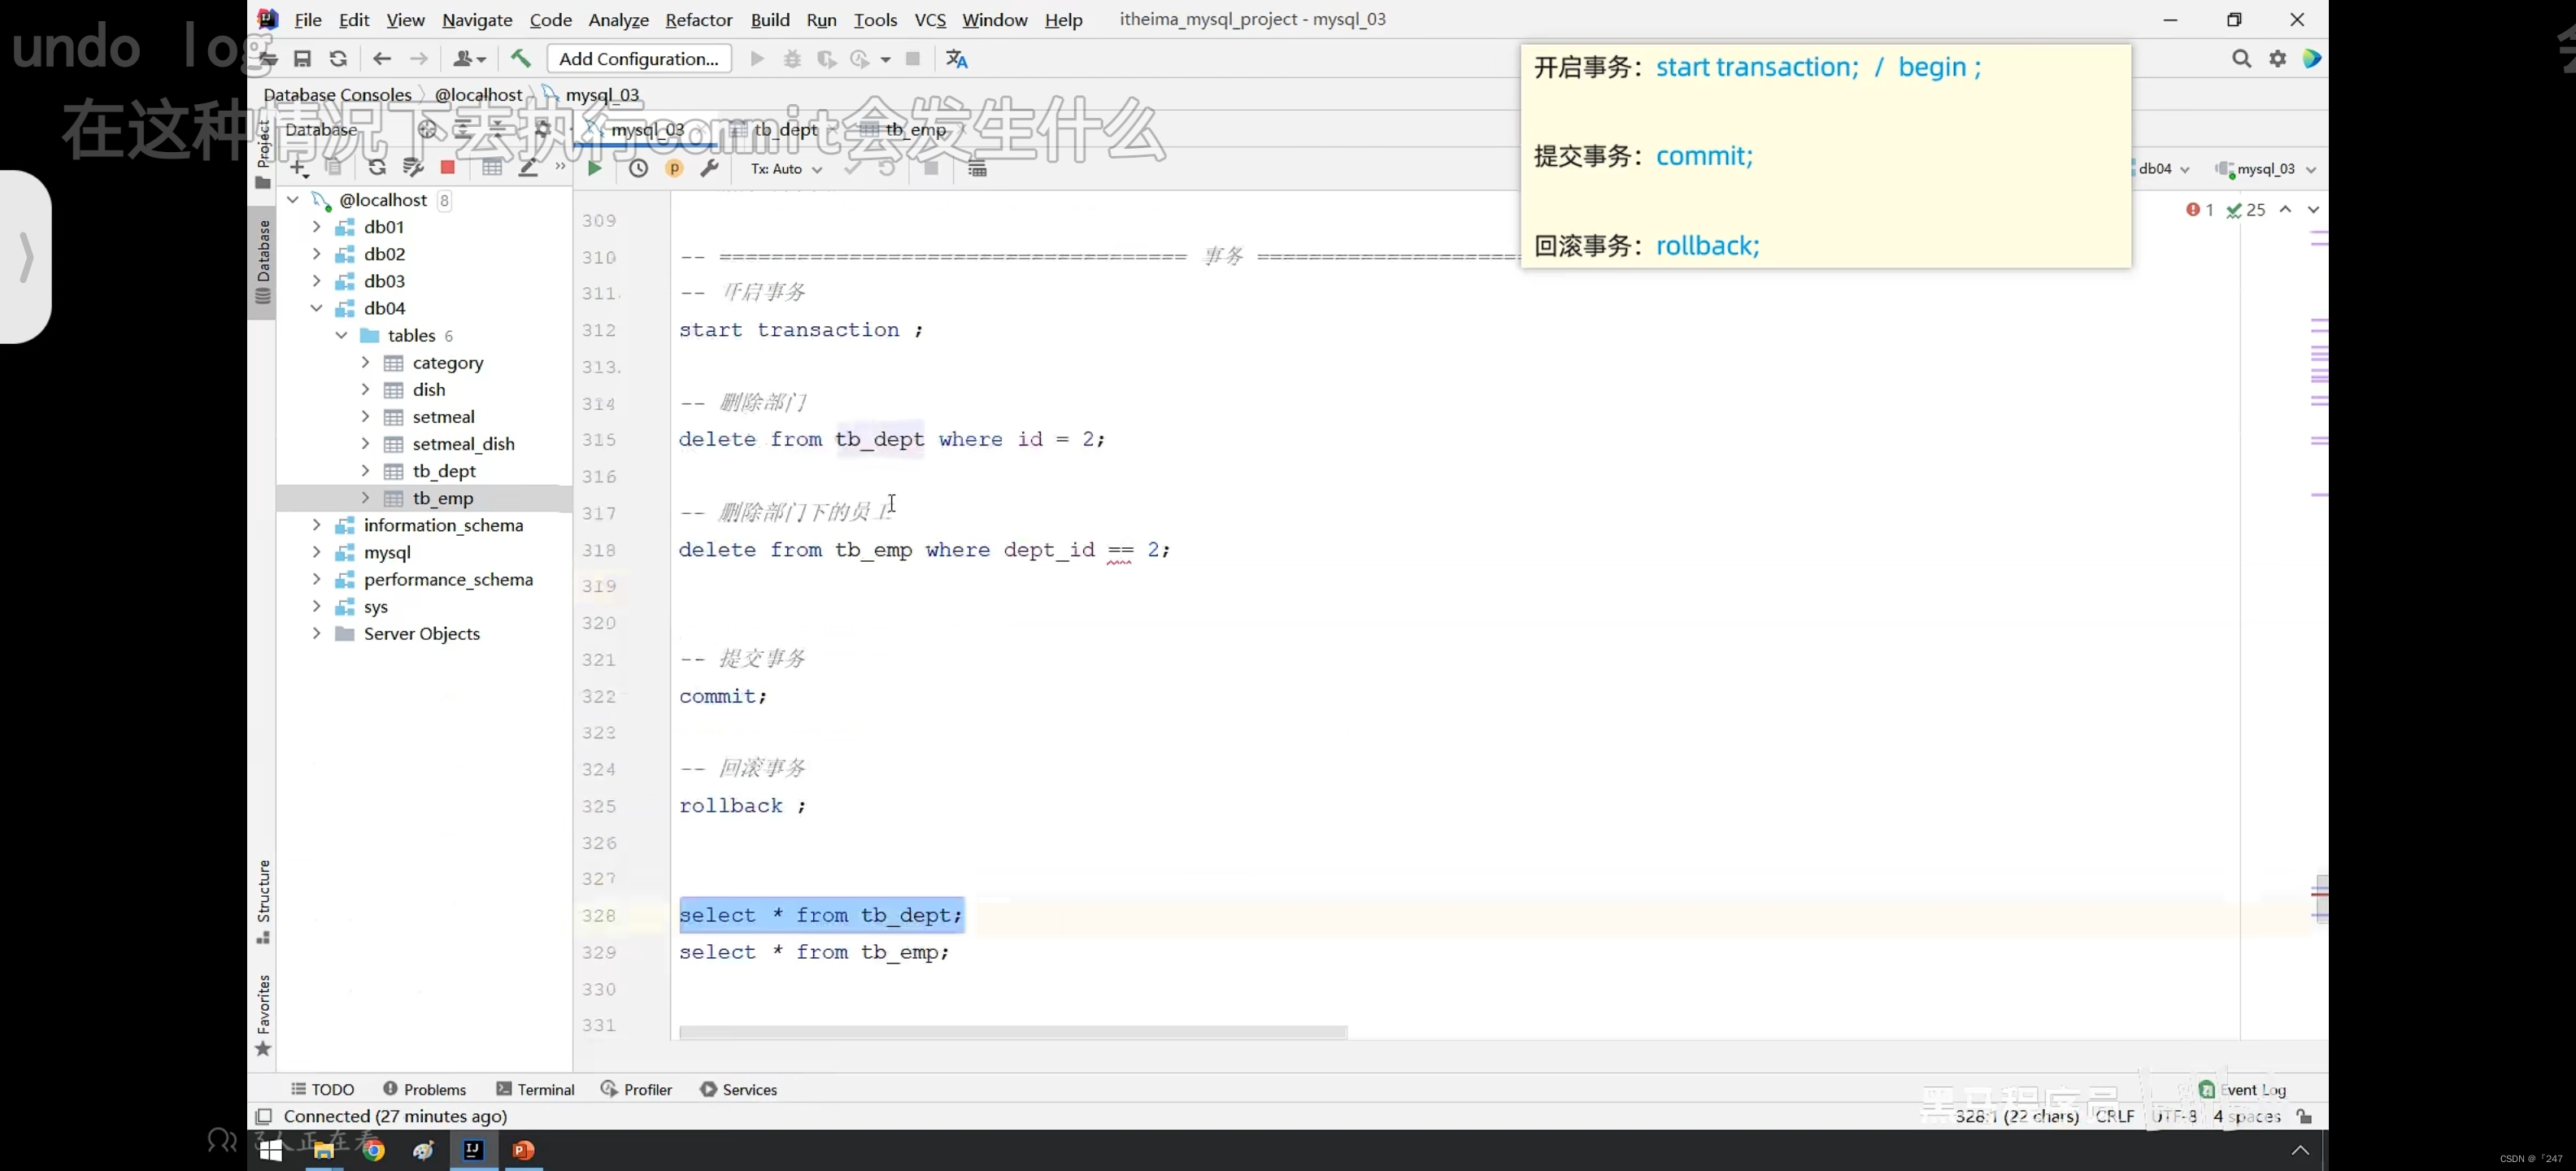Expand the information_schema node
Viewport: 2576px width, 1171px height.
tap(316, 524)
